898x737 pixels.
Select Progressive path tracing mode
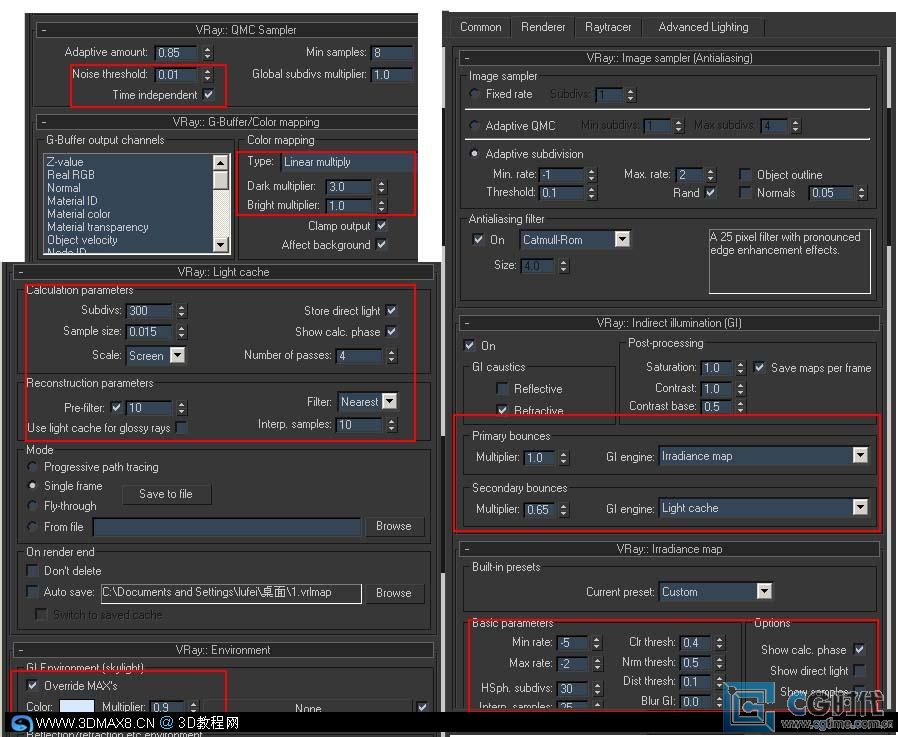click(x=33, y=467)
